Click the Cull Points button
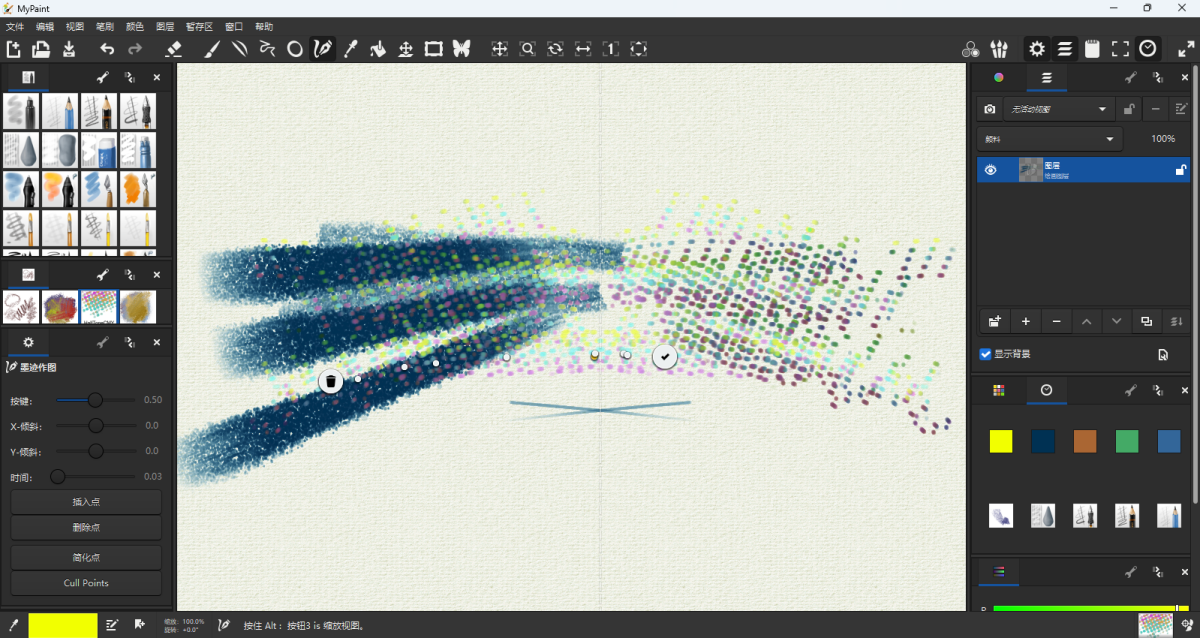1200x638 pixels. point(86,583)
